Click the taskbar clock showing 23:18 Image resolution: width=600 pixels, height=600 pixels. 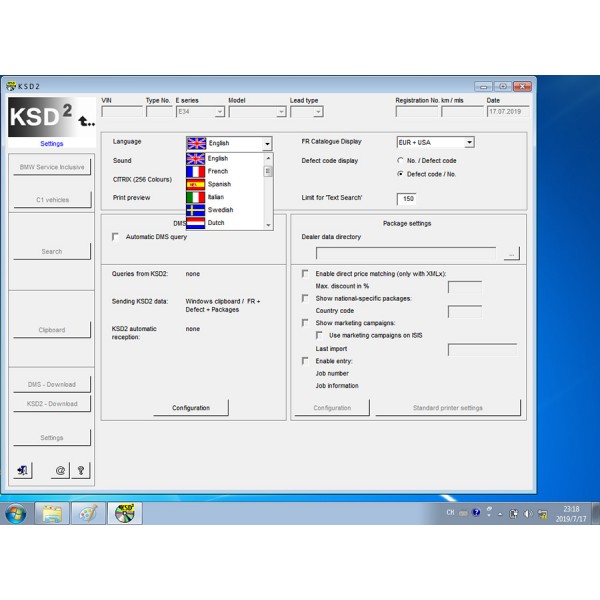pos(571,514)
